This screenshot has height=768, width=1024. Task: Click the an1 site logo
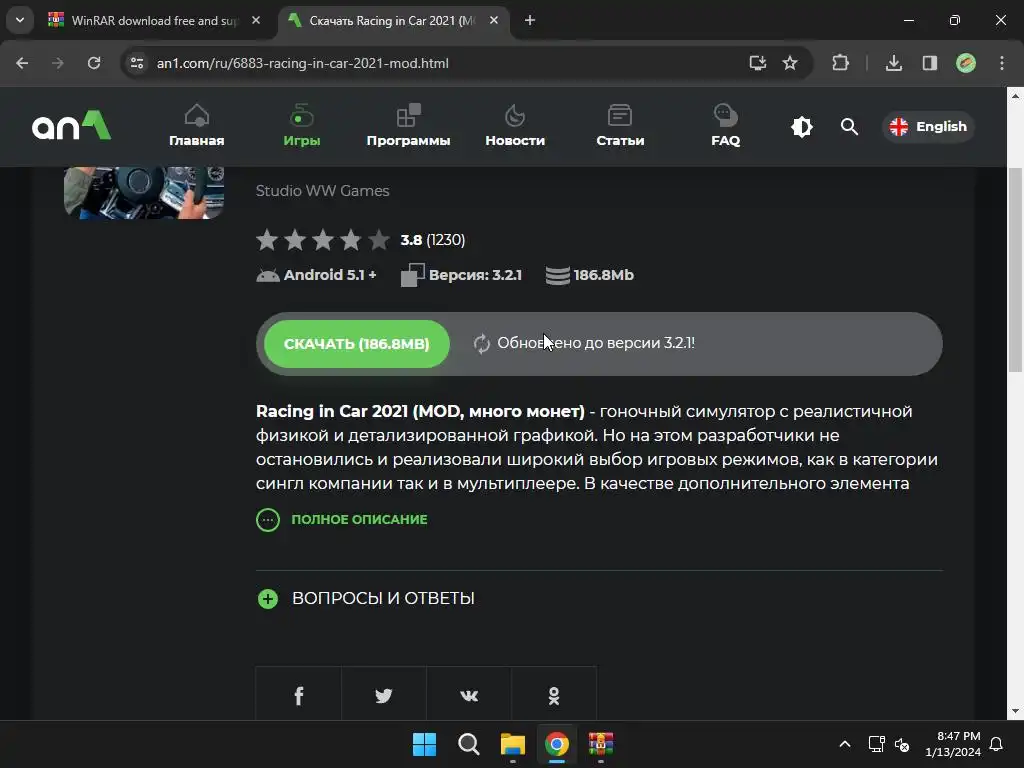click(72, 125)
